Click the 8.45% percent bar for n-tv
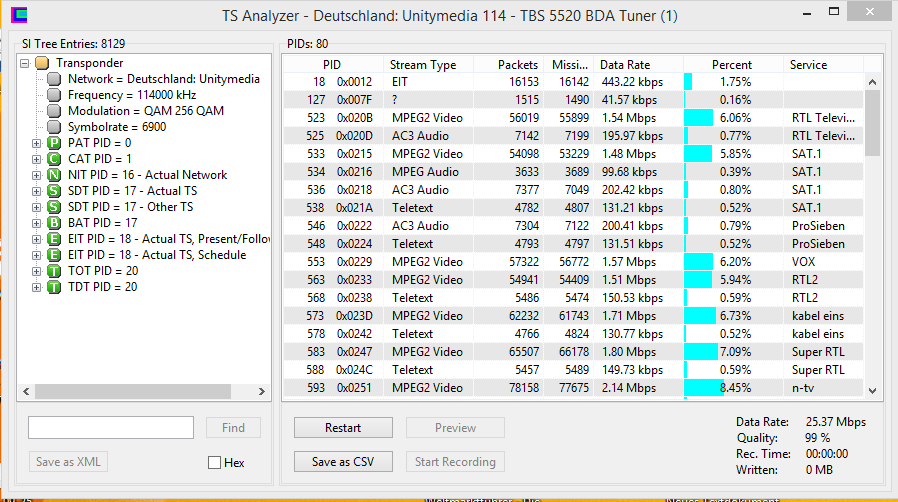898x502 pixels. [704, 388]
